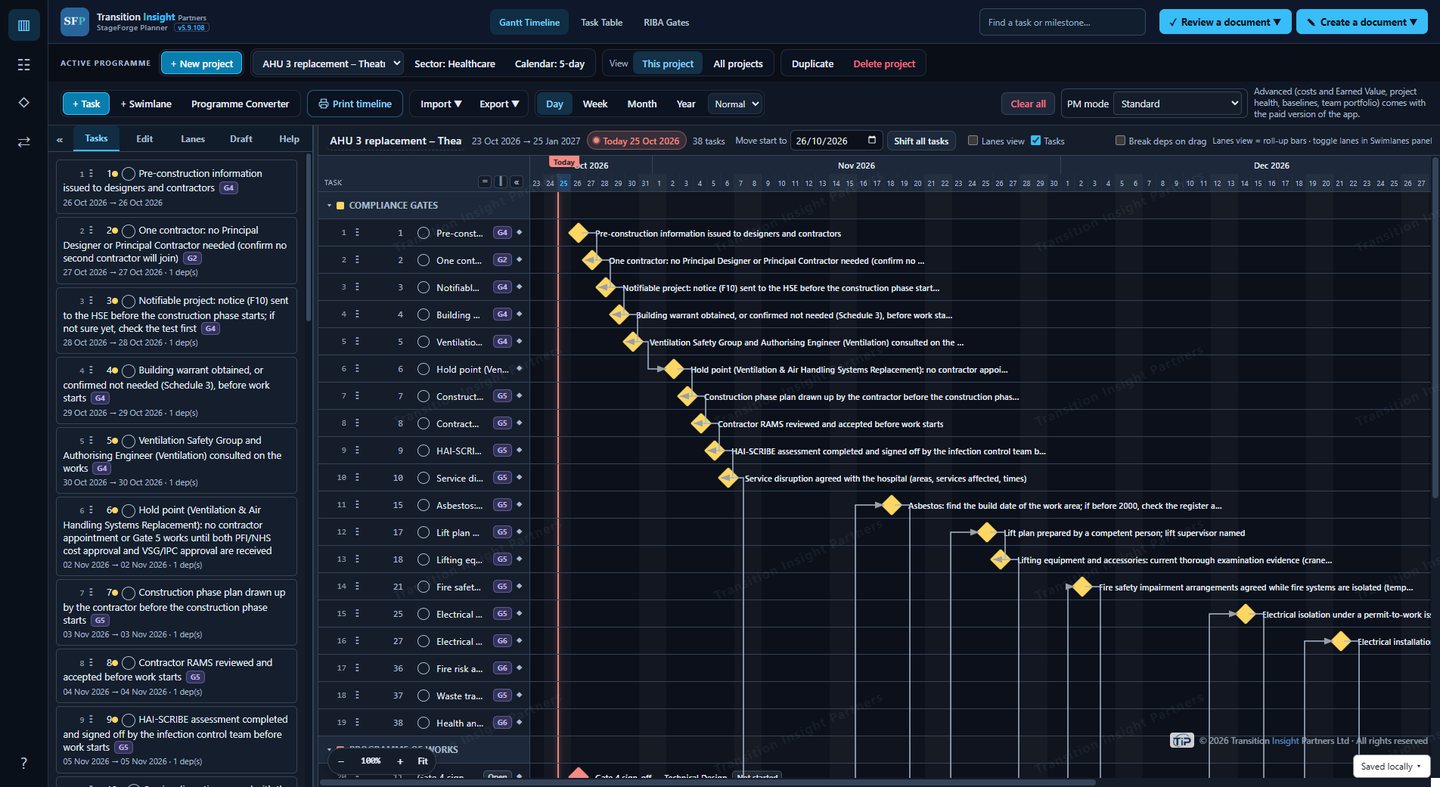
Task: Toggle completion circle for Hold point row 6
Action: [423, 369]
